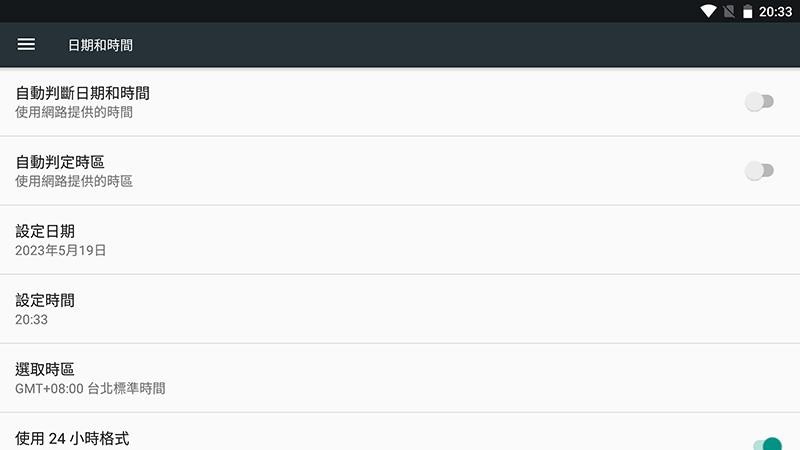The image size is (800, 450).
Task: Tap the 2023年5月19日 date value
Action: [61, 250]
